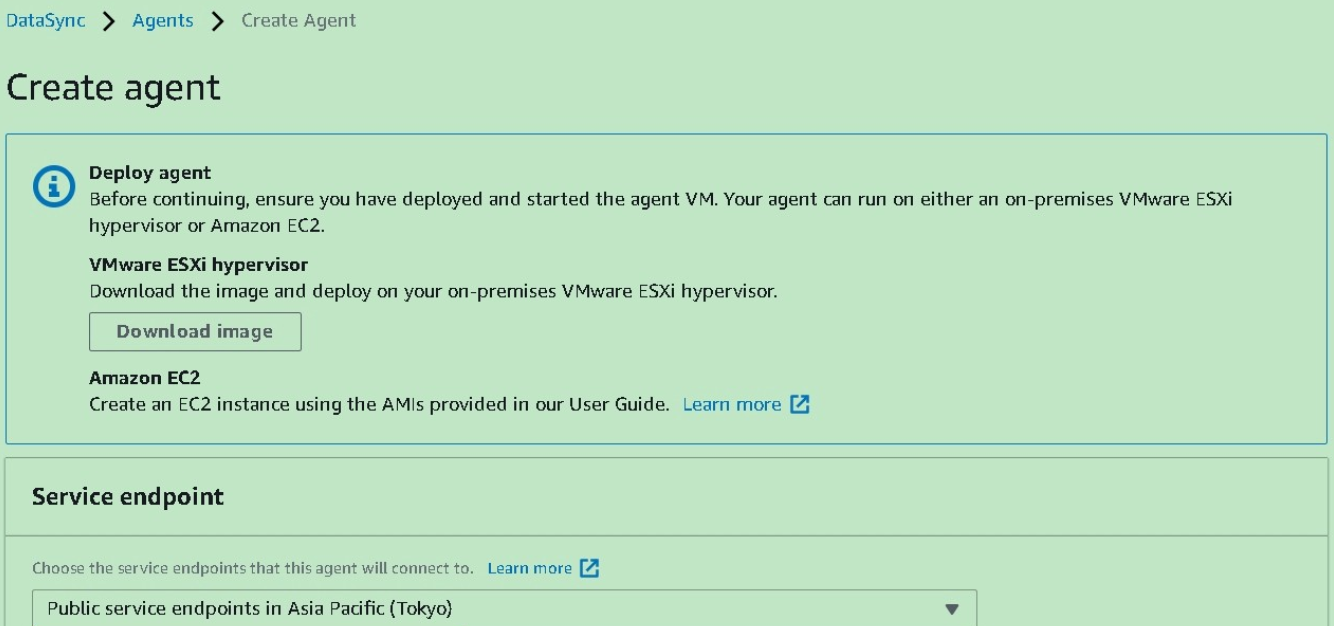Click the chevron between Agents and Create Agent
The height and width of the screenshot is (626, 1334).
click(218, 22)
